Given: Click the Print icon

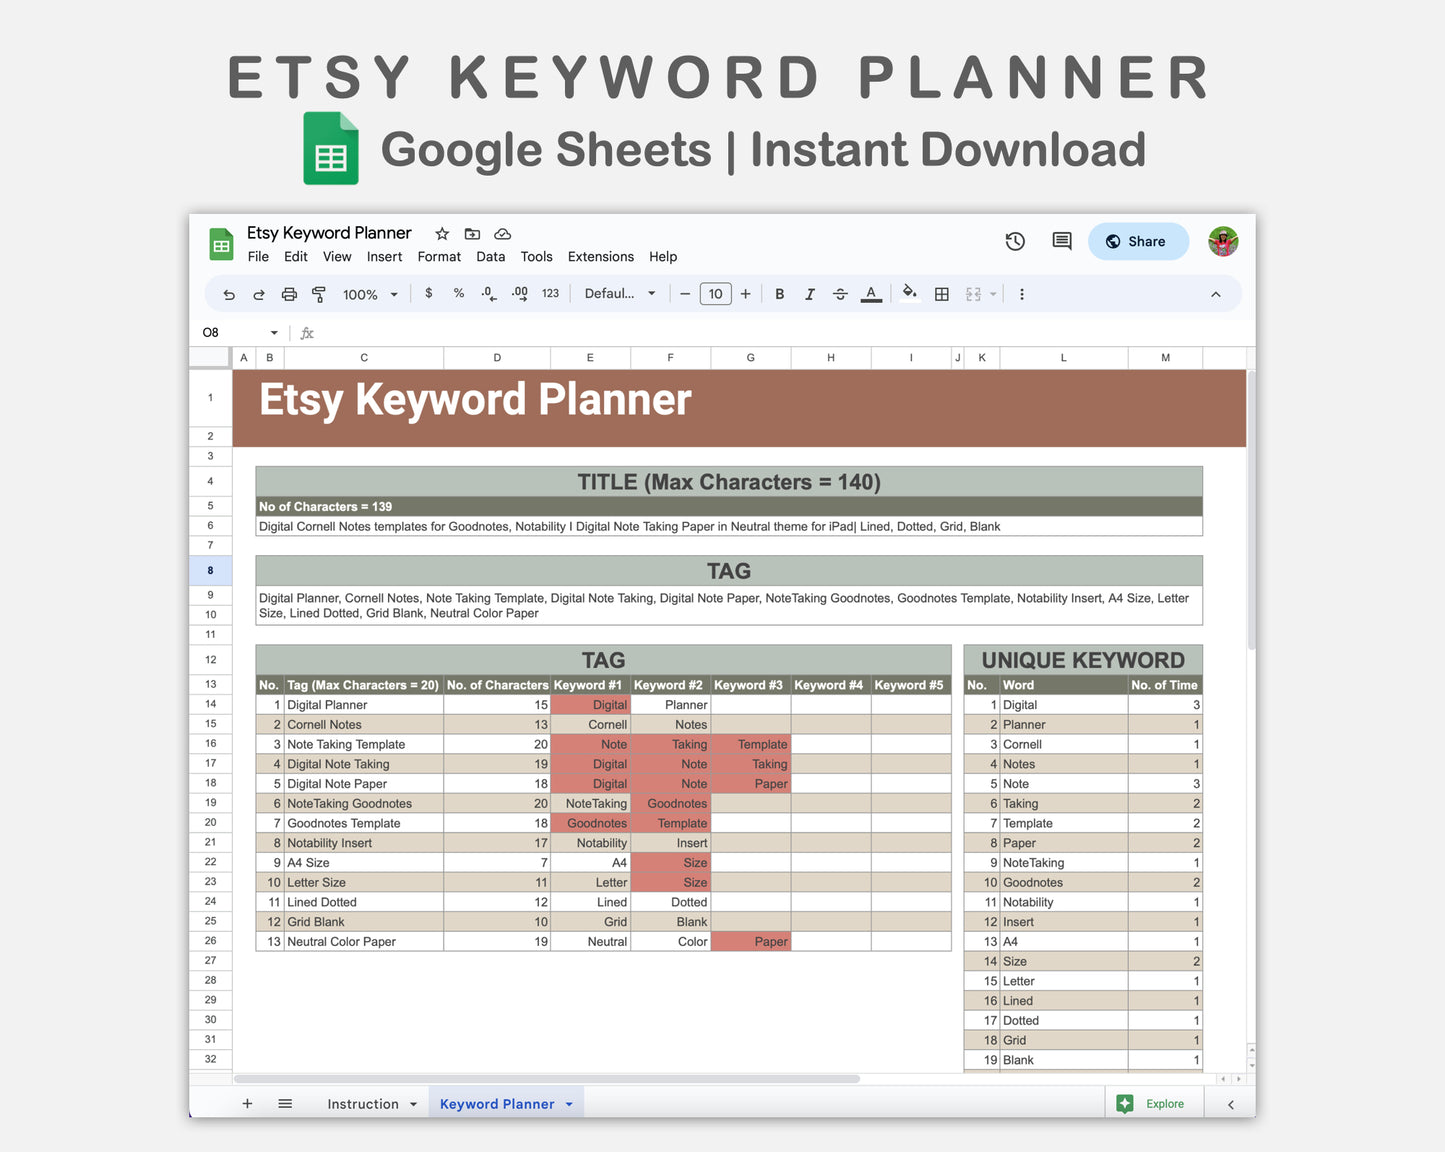Looking at the screenshot, I should 289,293.
